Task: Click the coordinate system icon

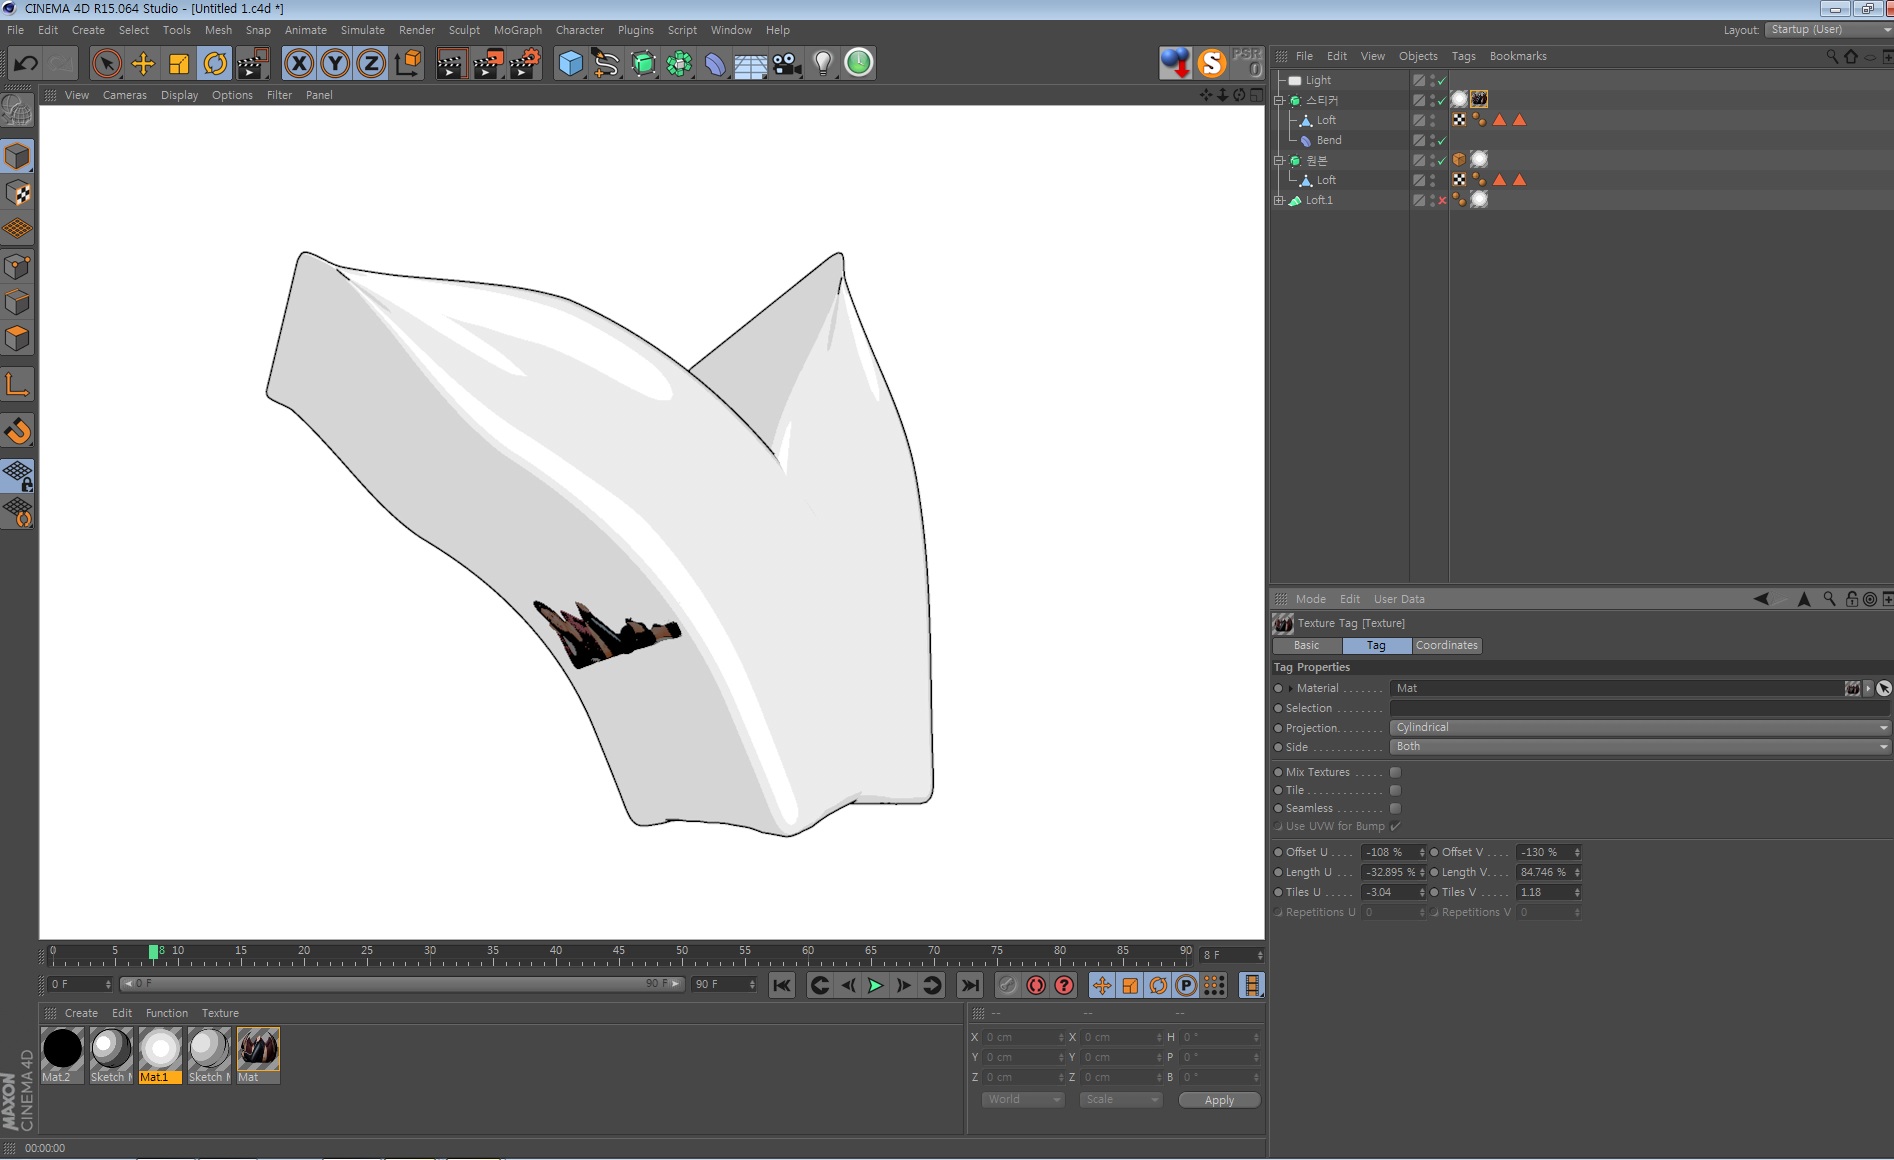Action: pyautogui.click(x=408, y=64)
